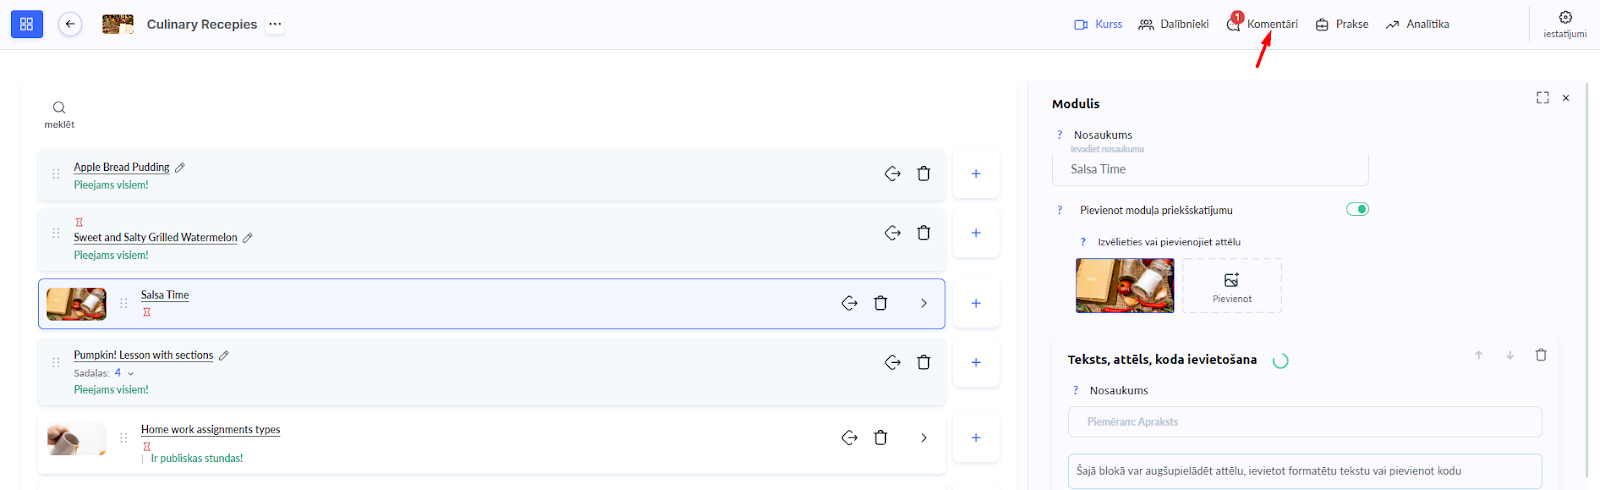Open the Sweet and Salty Grilled Watermelon link

click(x=155, y=238)
